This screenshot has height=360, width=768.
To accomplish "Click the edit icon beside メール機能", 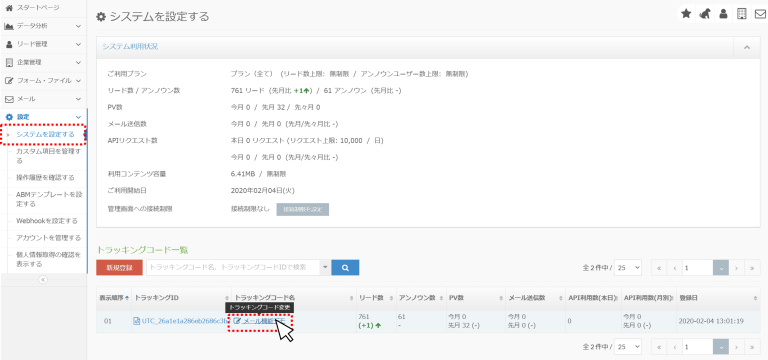I will click(237, 321).
